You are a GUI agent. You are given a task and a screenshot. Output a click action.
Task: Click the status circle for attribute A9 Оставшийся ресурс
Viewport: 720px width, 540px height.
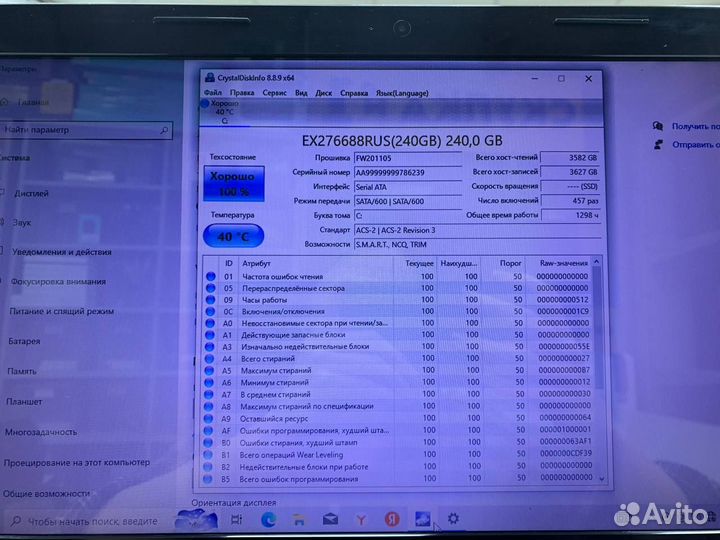[x=208, y=418]
